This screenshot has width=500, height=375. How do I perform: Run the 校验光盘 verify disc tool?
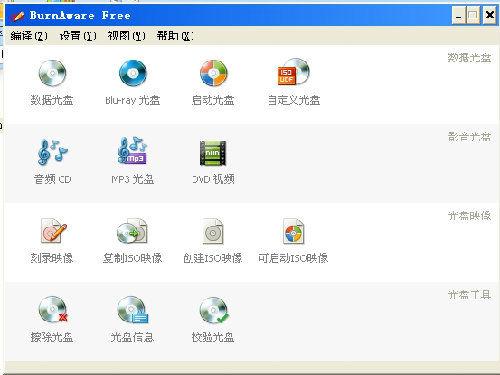pos(214,310)
